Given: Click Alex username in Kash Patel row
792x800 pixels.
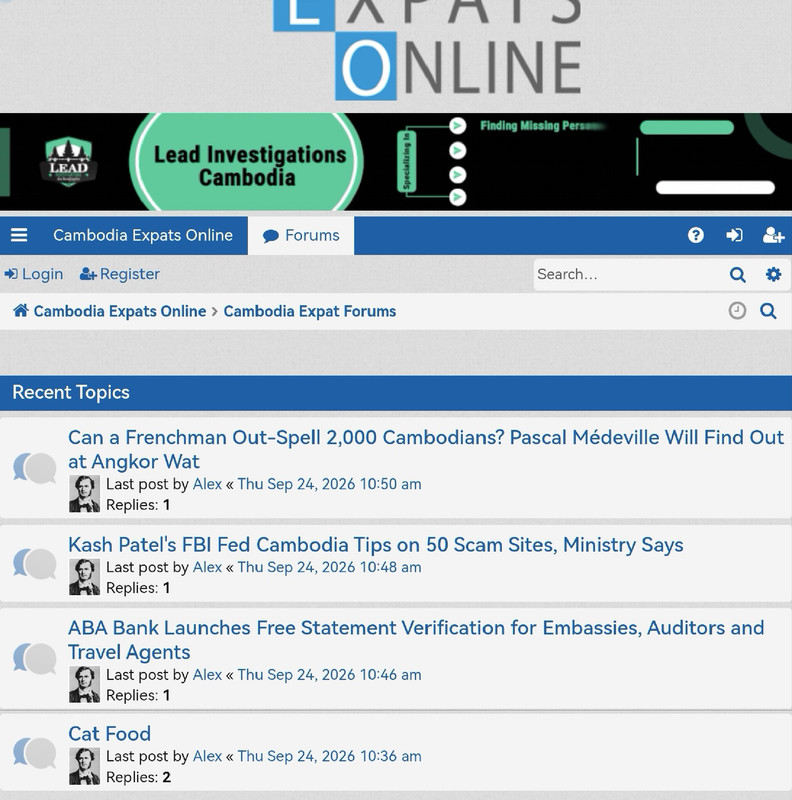Looking at the screenshot, I should (207, 567).
